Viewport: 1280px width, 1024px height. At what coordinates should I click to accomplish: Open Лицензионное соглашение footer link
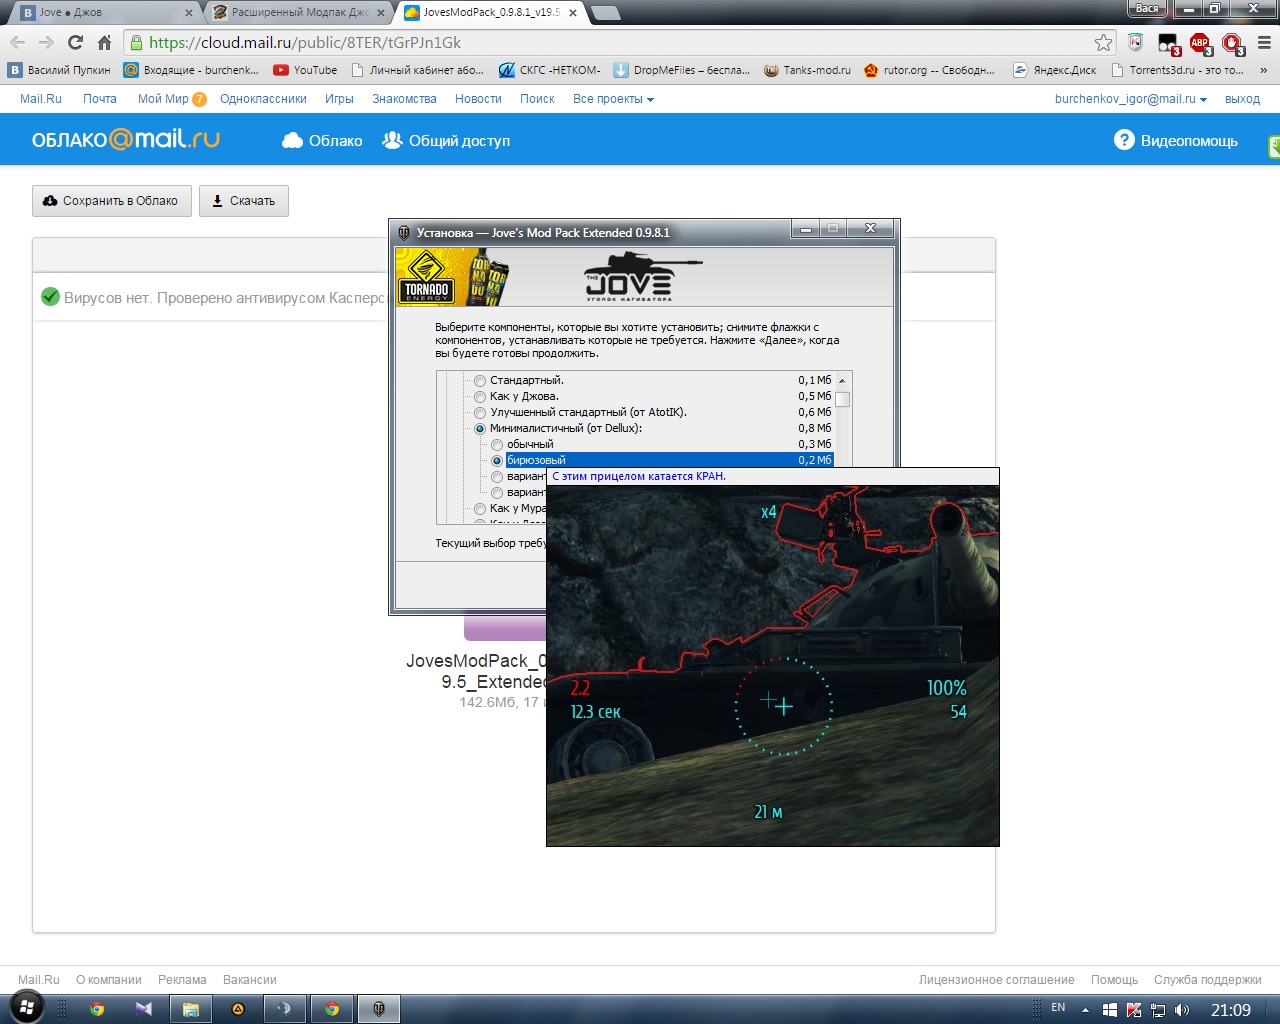pos(996,980)
